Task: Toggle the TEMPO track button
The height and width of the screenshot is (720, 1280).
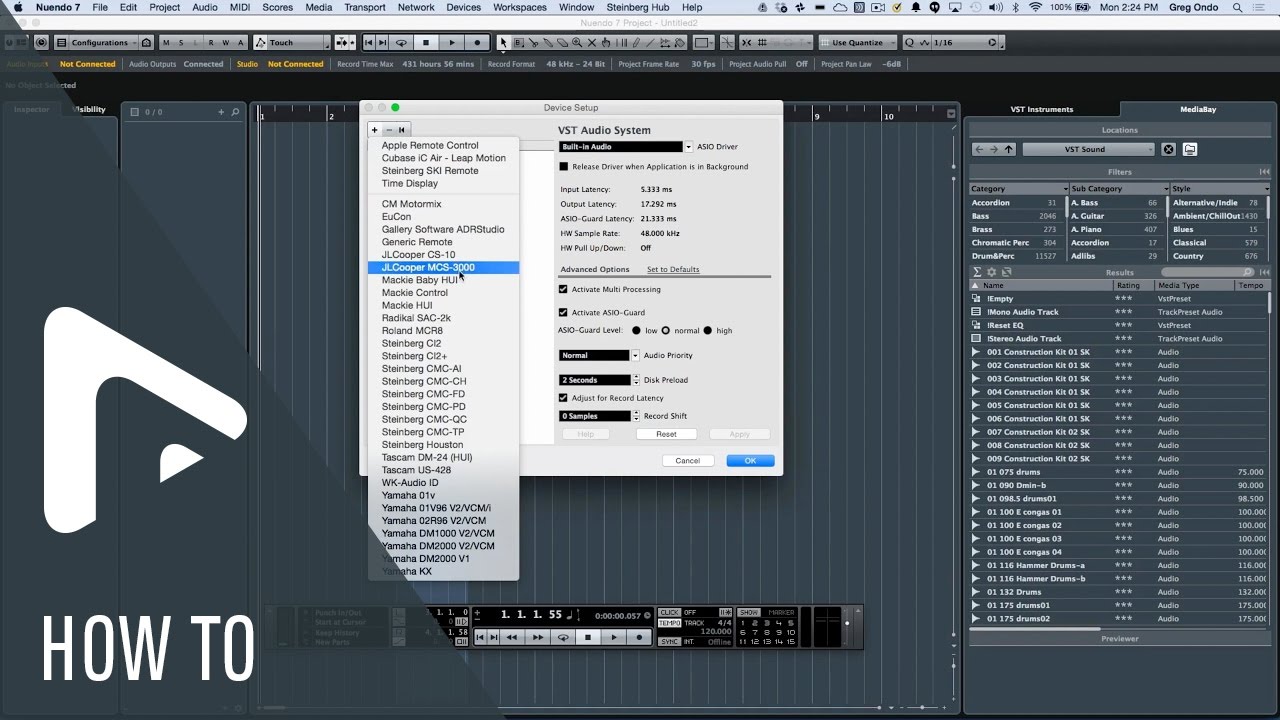Action: [x=669, y=623]
